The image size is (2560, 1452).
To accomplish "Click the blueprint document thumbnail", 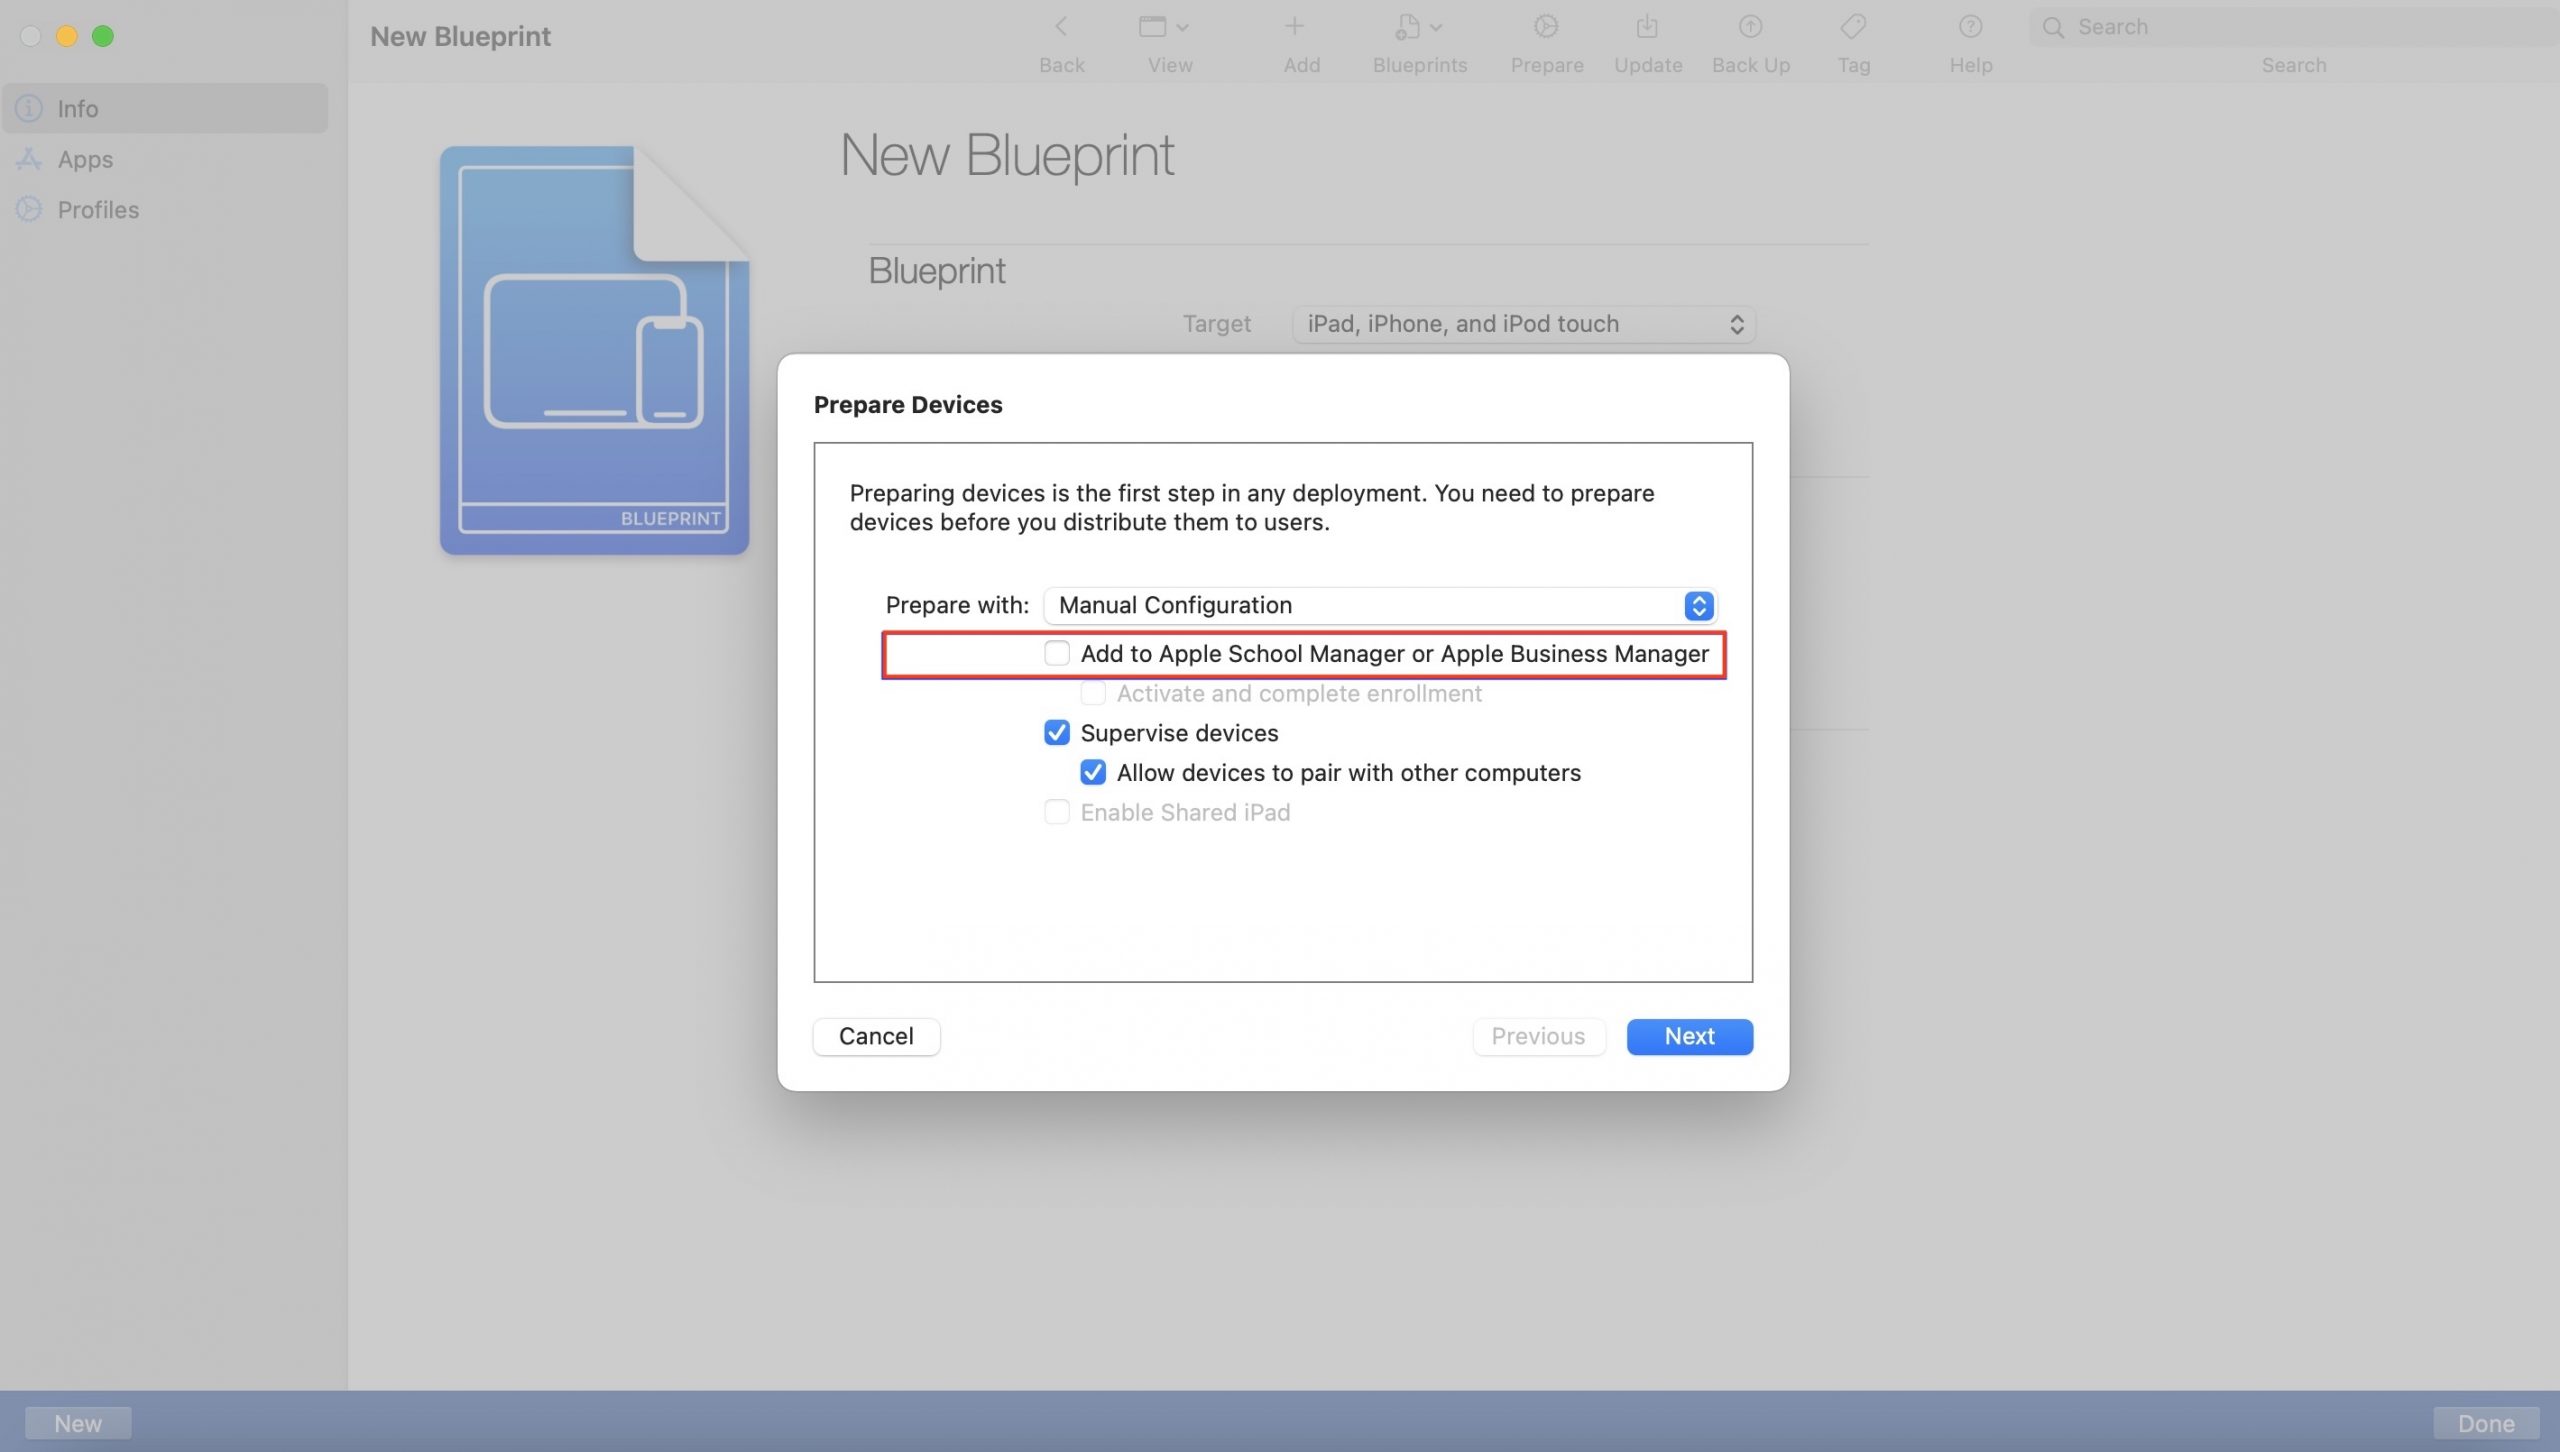I will pyautogui.click(x=594, y=350).
